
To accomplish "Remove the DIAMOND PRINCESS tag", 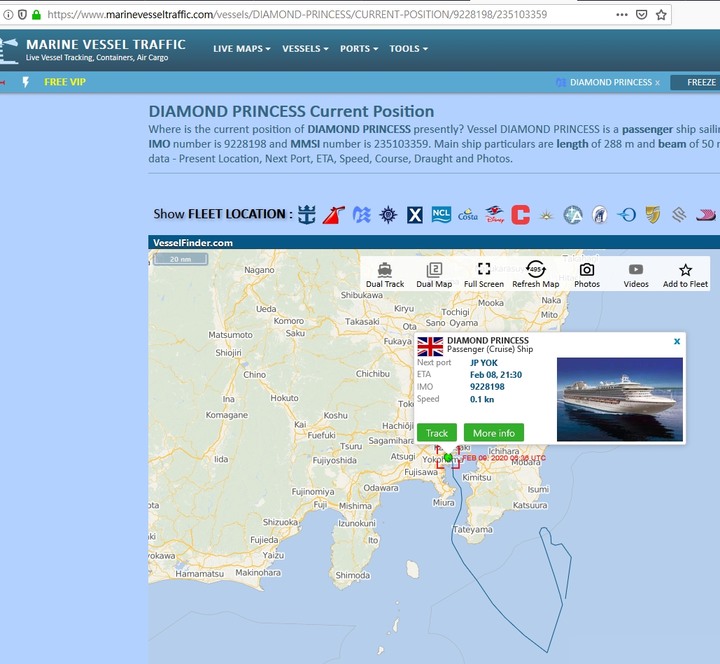I will tap(658, 83).
